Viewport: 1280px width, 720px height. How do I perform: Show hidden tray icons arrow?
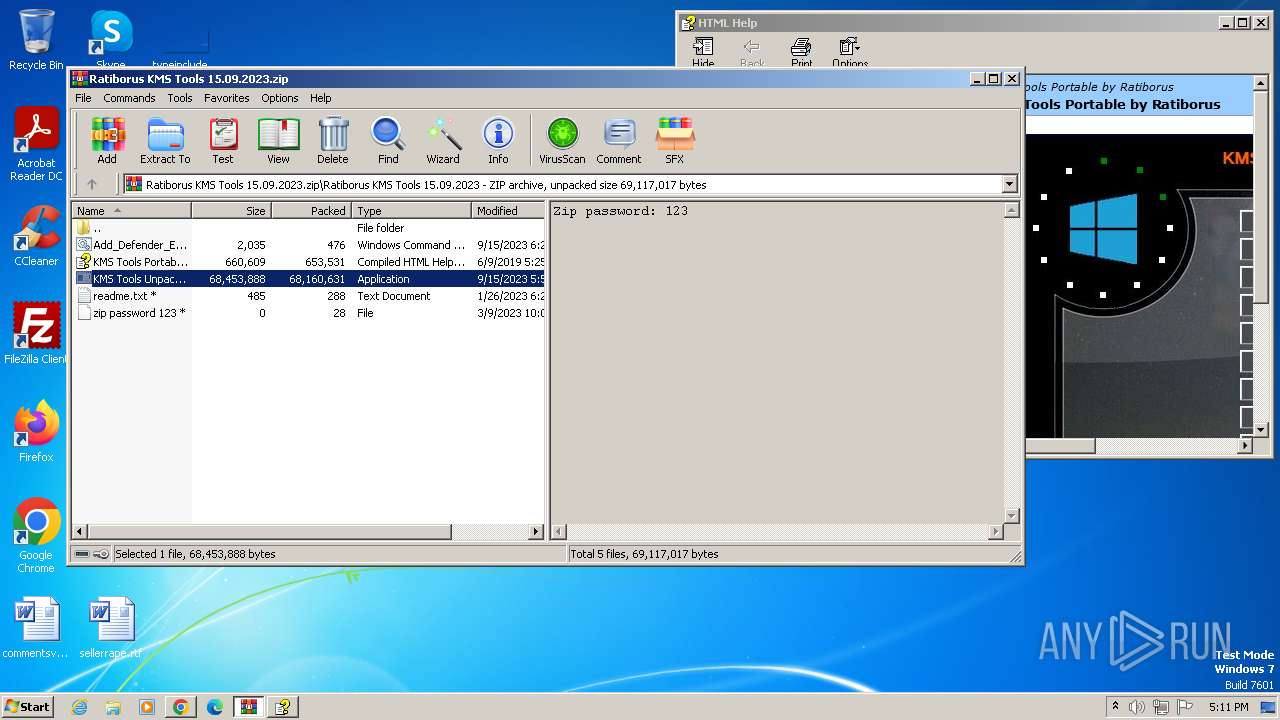pos(1115,707)
